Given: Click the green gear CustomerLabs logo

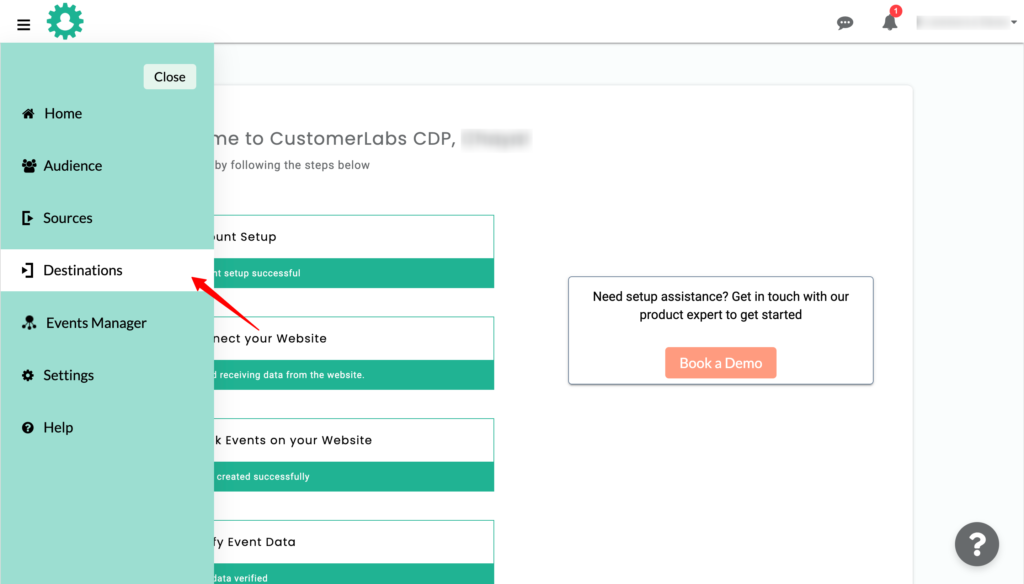Looking at the screenshot, I should [65, 22].
